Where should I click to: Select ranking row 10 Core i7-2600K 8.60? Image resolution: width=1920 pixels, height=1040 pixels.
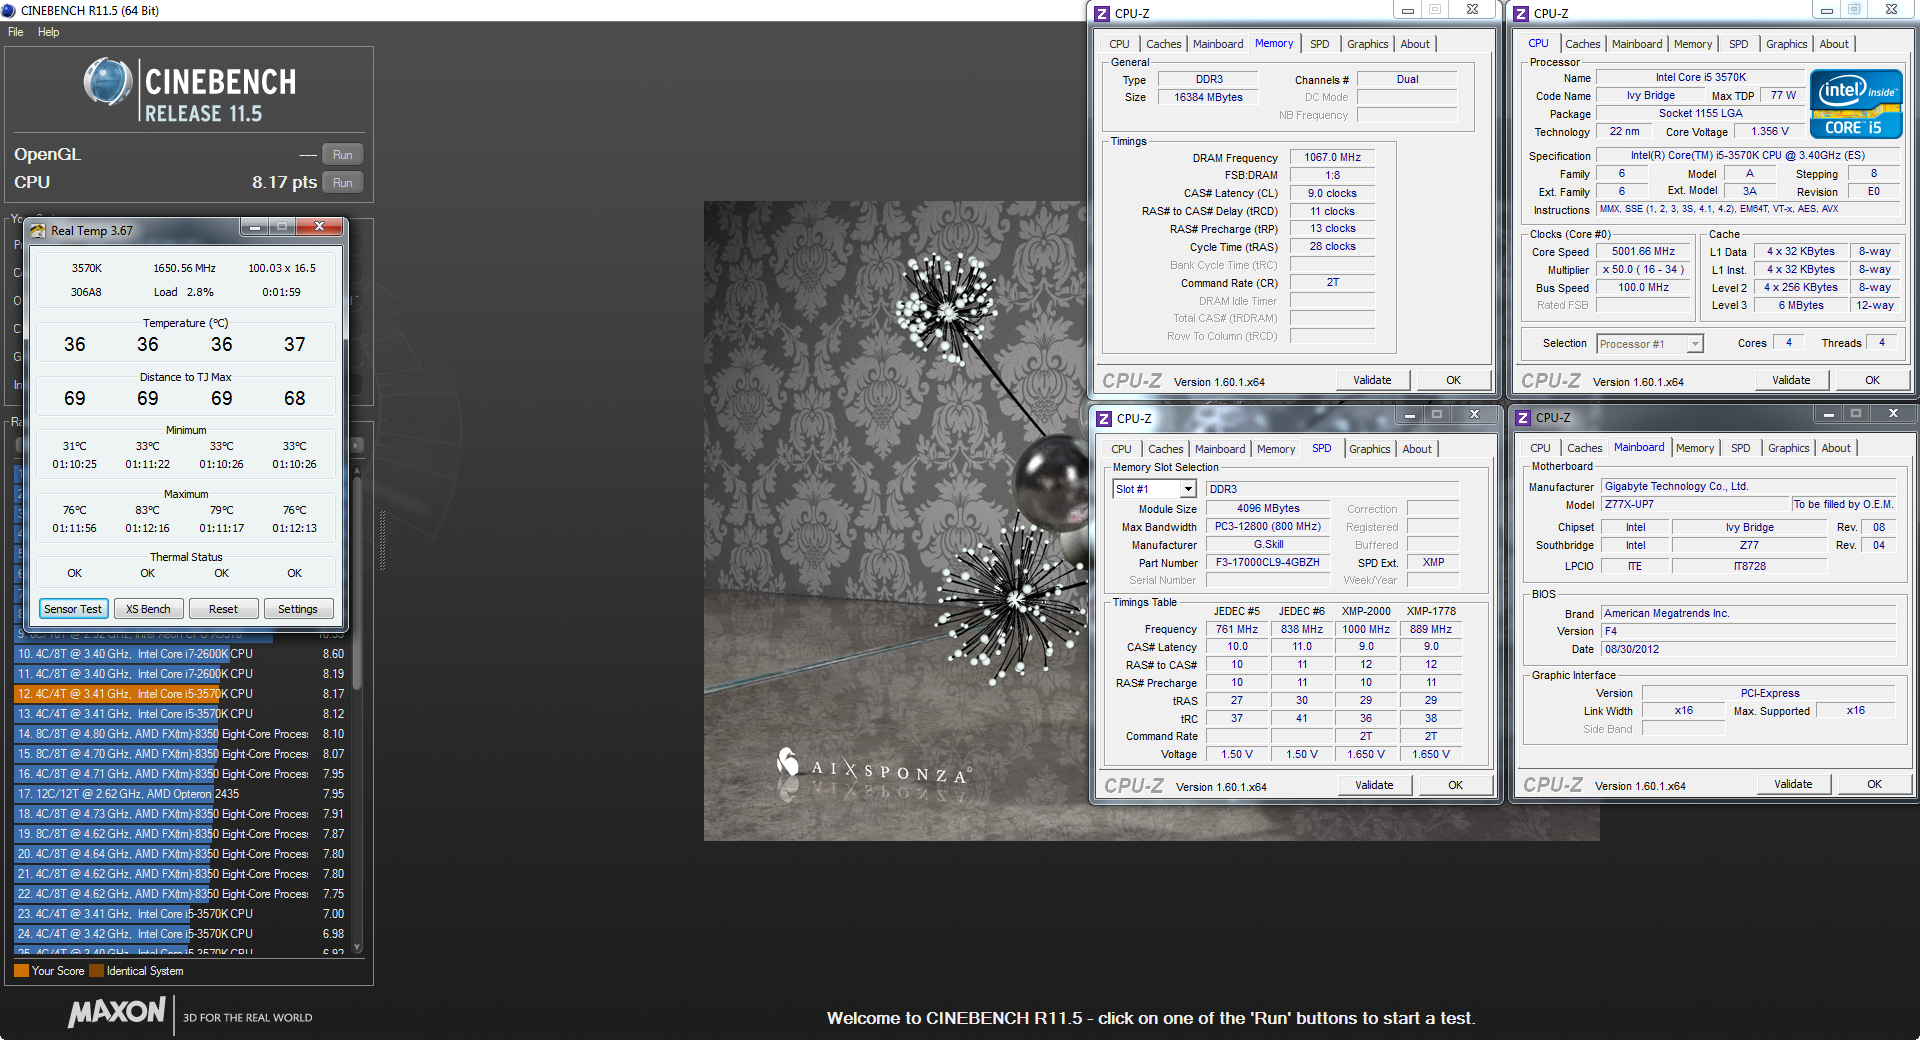tap(180, 654)
